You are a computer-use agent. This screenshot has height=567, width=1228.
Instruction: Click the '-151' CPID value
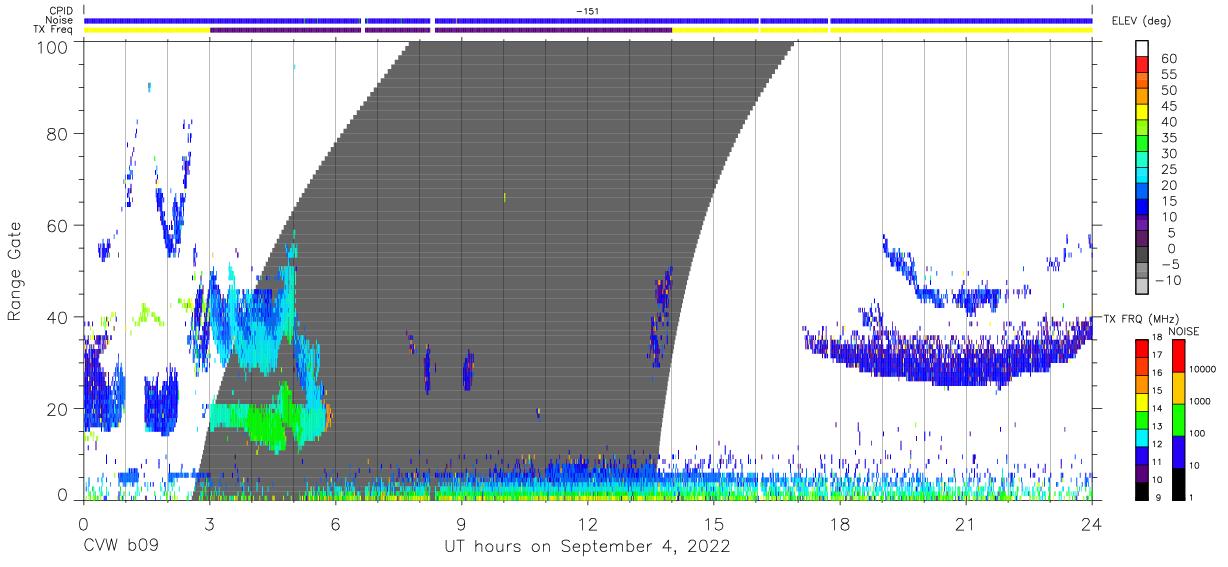point(587,11)
